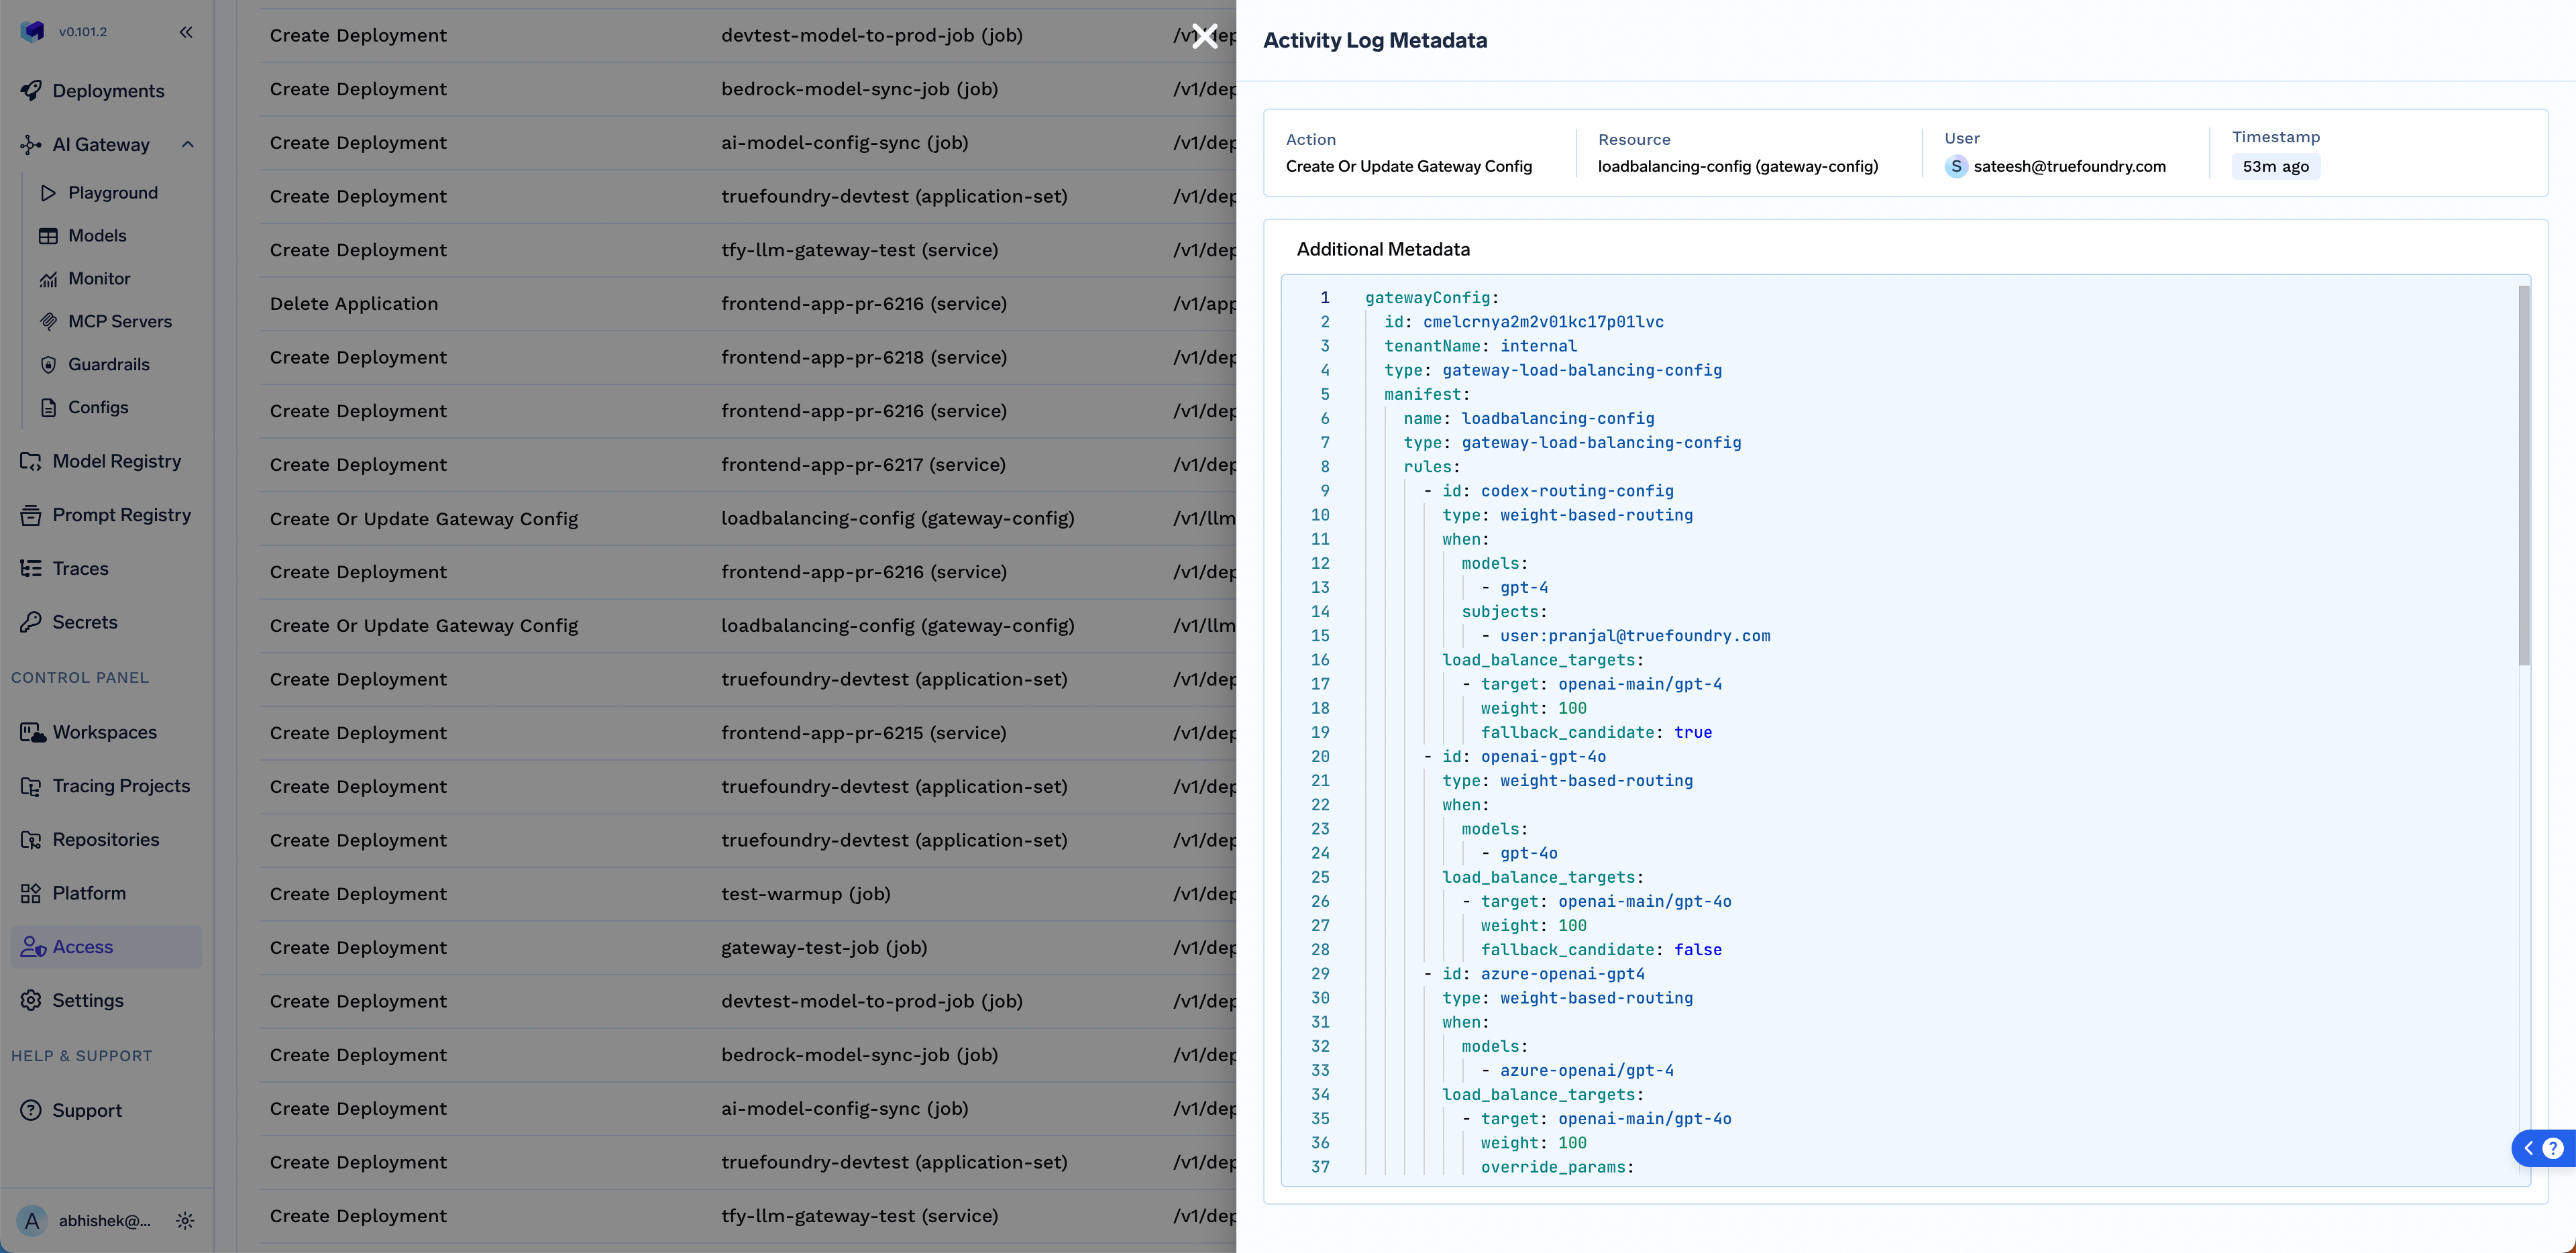Select the Guardrails menu item

pos(109,364)
